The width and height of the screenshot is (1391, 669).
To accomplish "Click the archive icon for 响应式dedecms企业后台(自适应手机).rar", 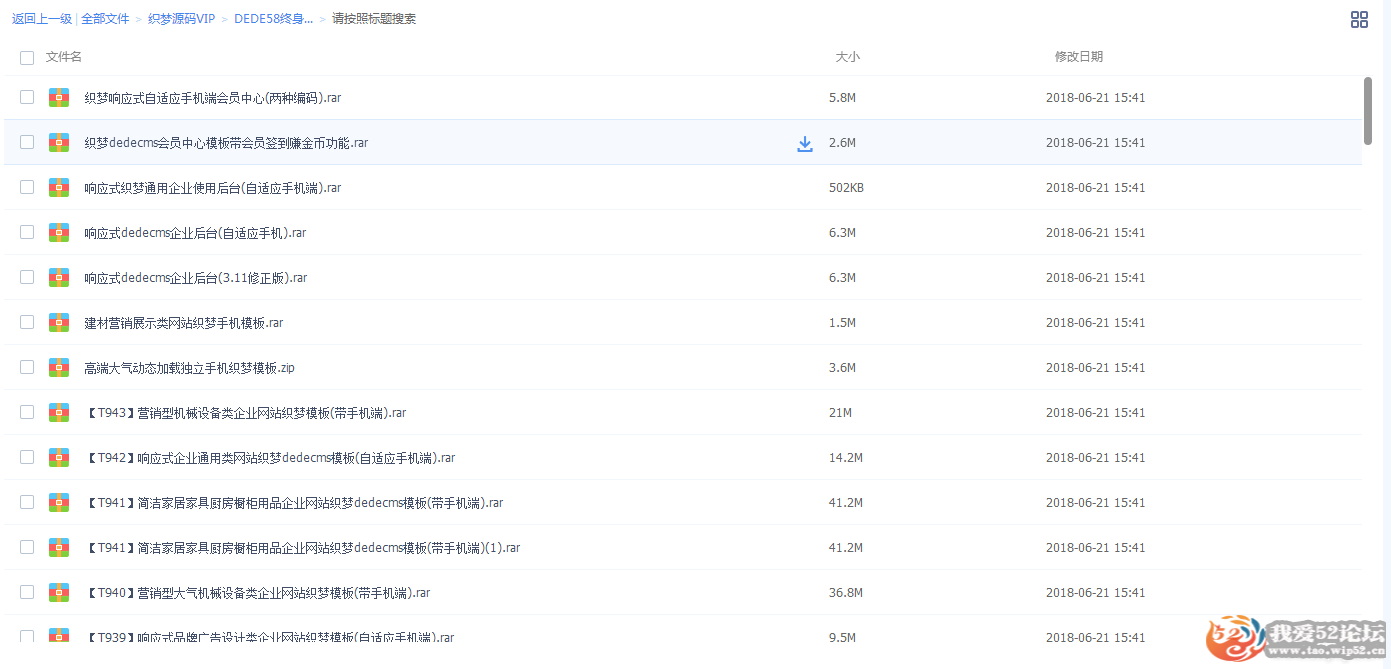I will [x=59, y=233].
